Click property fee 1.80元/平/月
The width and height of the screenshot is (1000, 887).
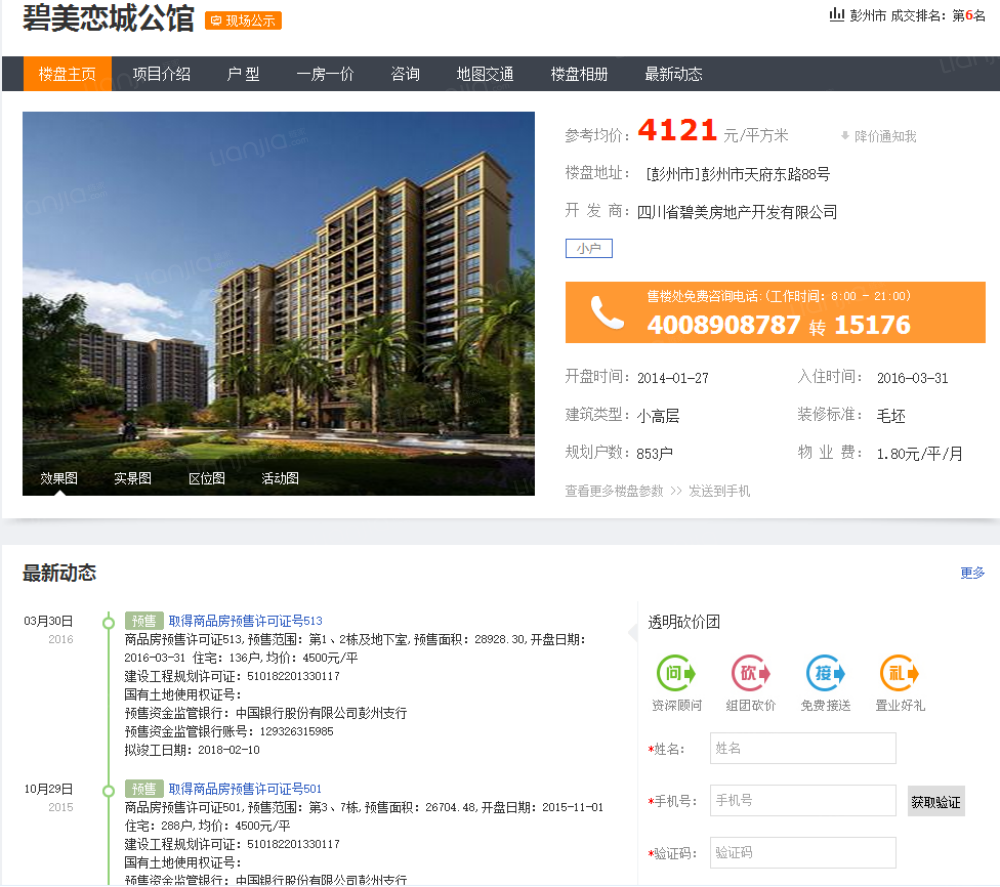pyautogui.click(x=920, y=454)
